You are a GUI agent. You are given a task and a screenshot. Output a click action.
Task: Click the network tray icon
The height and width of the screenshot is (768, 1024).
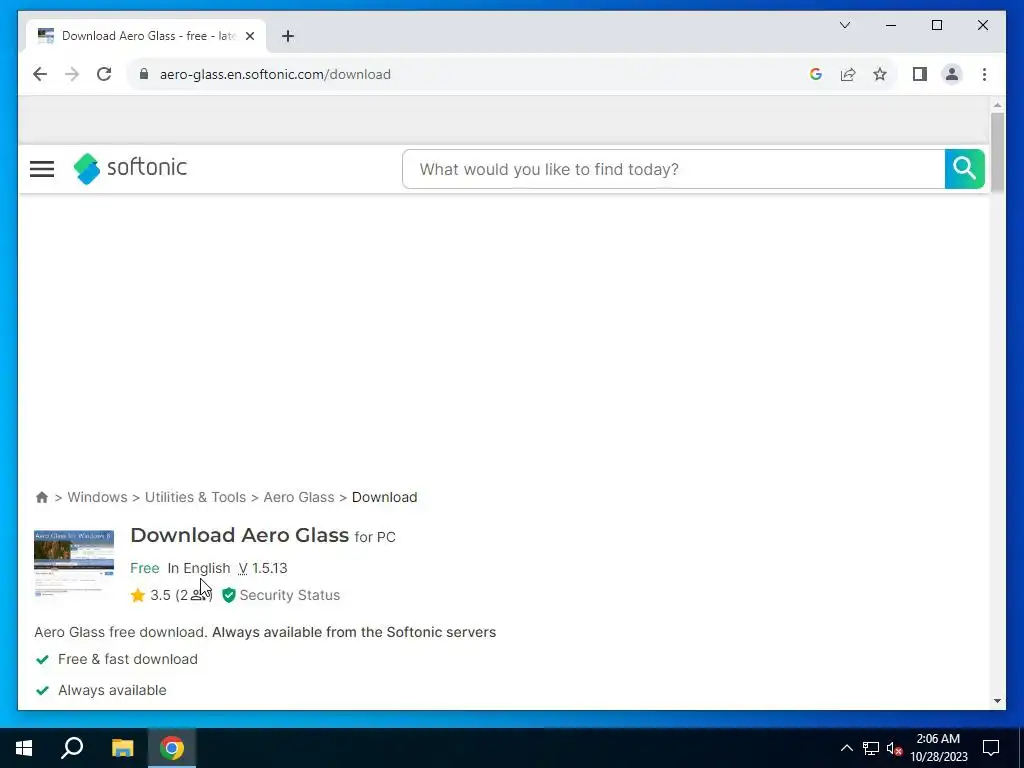[x=871, y=748]
